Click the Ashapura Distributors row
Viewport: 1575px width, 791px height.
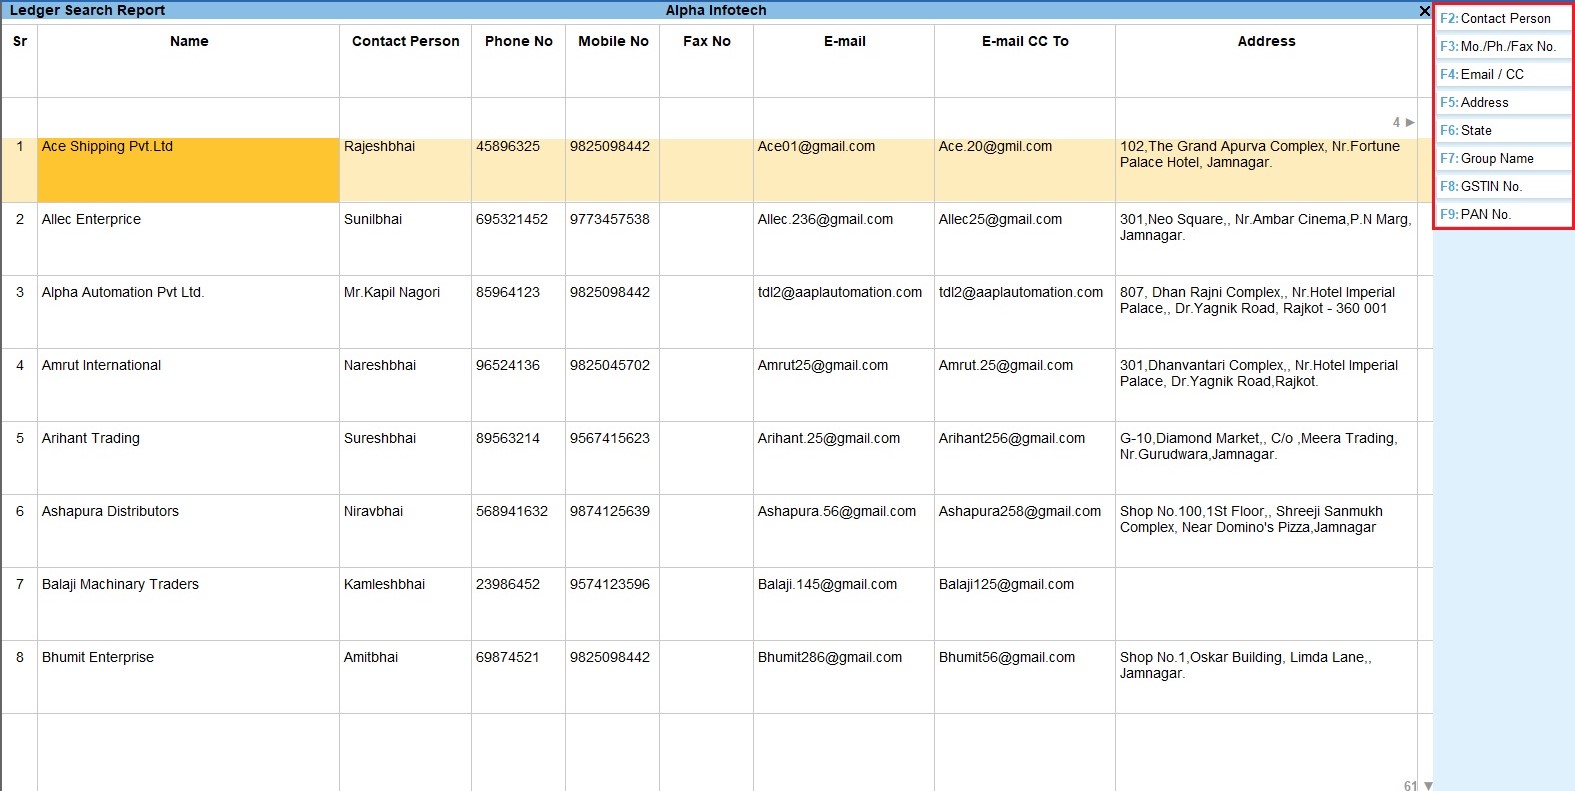[x=110, y=511]
